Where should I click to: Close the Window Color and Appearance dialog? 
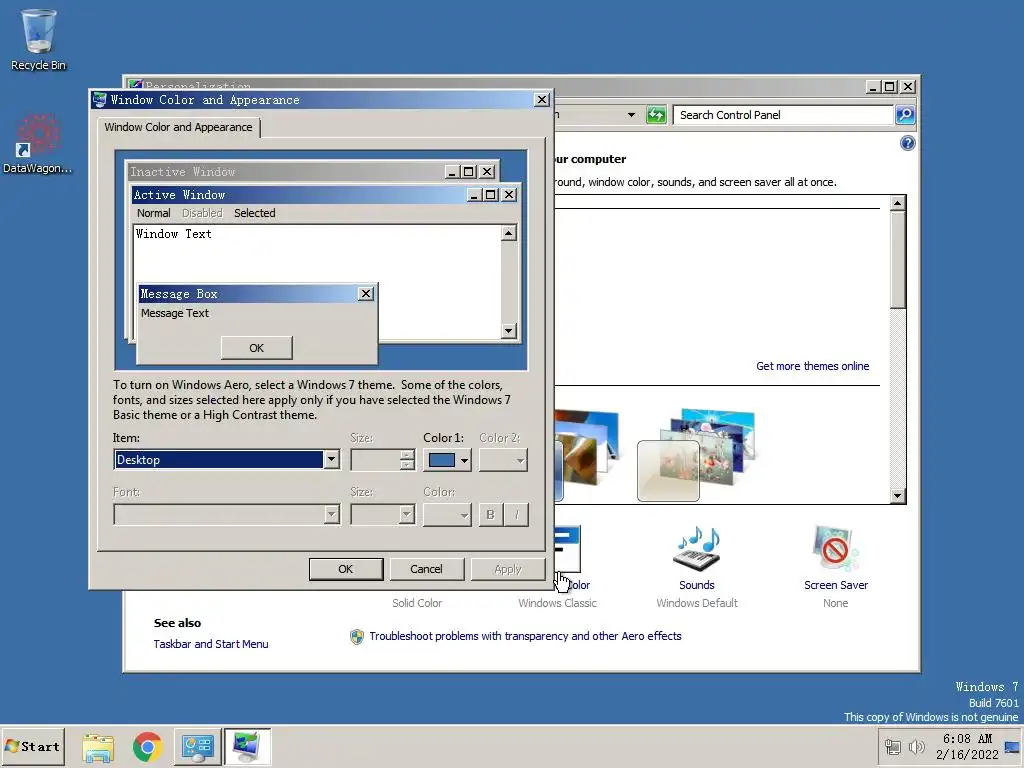click(x=542, y=99)
